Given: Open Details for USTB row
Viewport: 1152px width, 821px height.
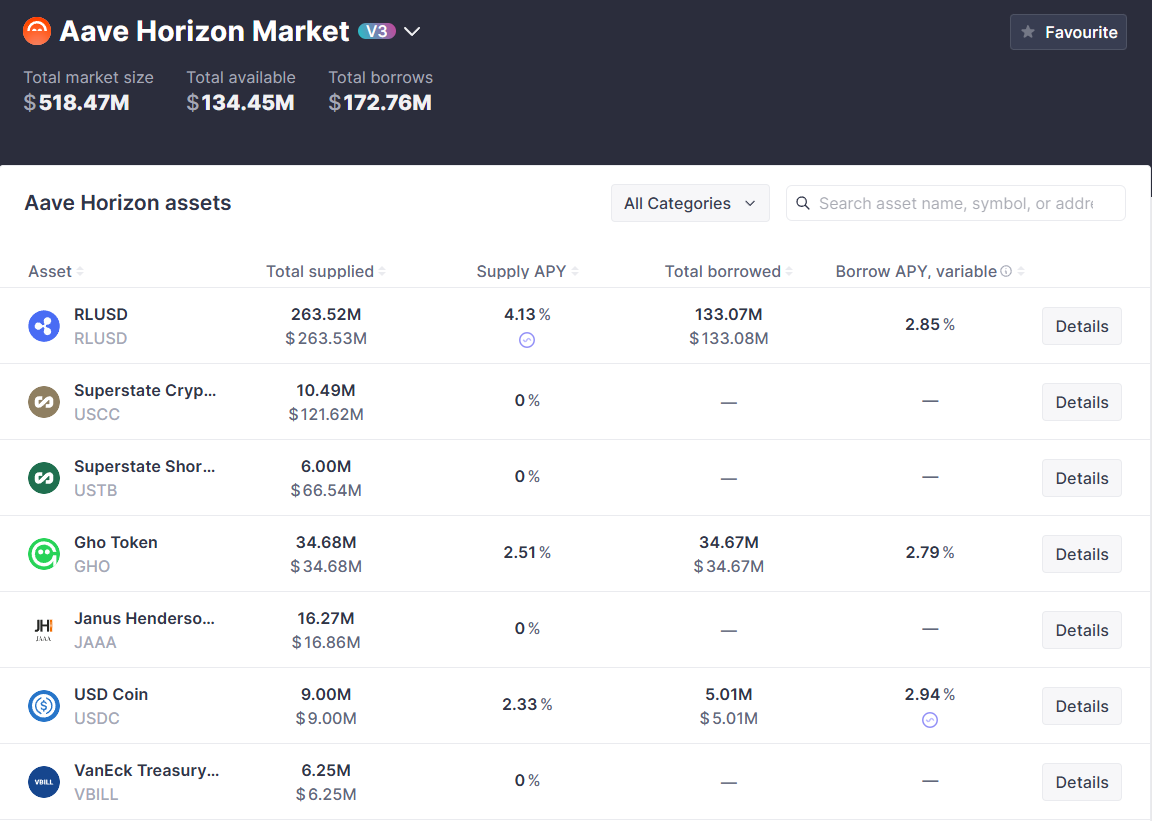Looking at the screenshot, I should 1081,478.
